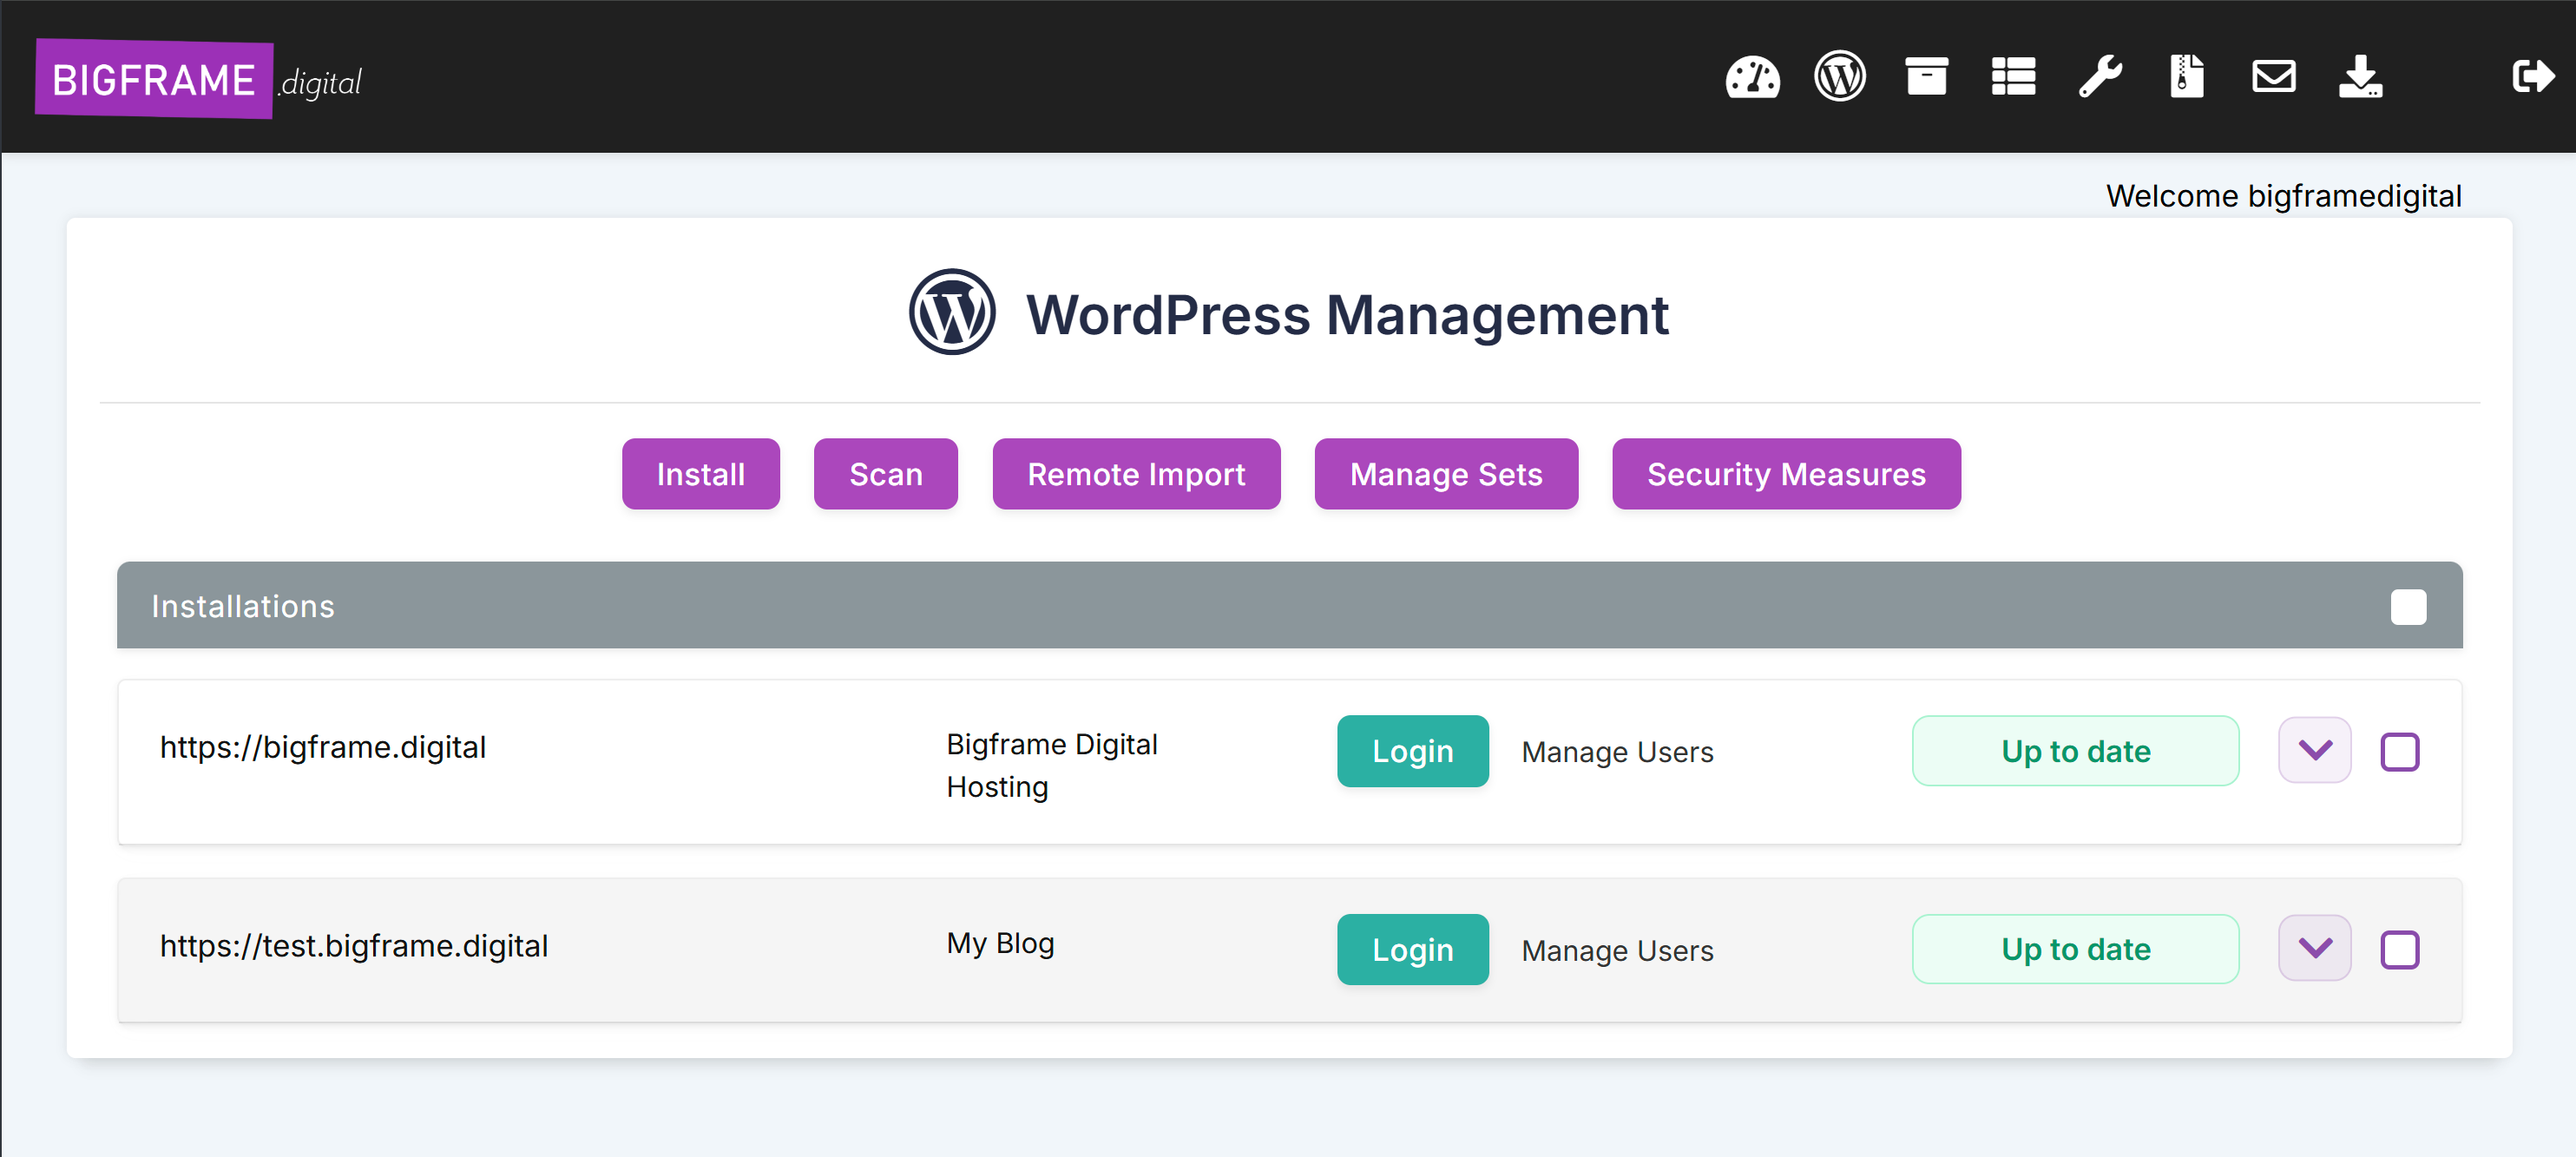Open the dashboard gauge icon
This screenshot has width=2576, height=1157.
1752,77
